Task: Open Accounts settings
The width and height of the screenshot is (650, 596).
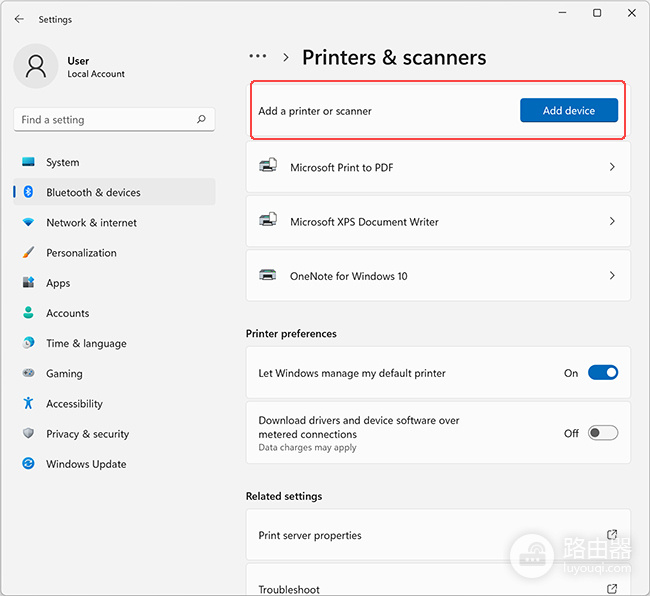Action: point(114,313)
